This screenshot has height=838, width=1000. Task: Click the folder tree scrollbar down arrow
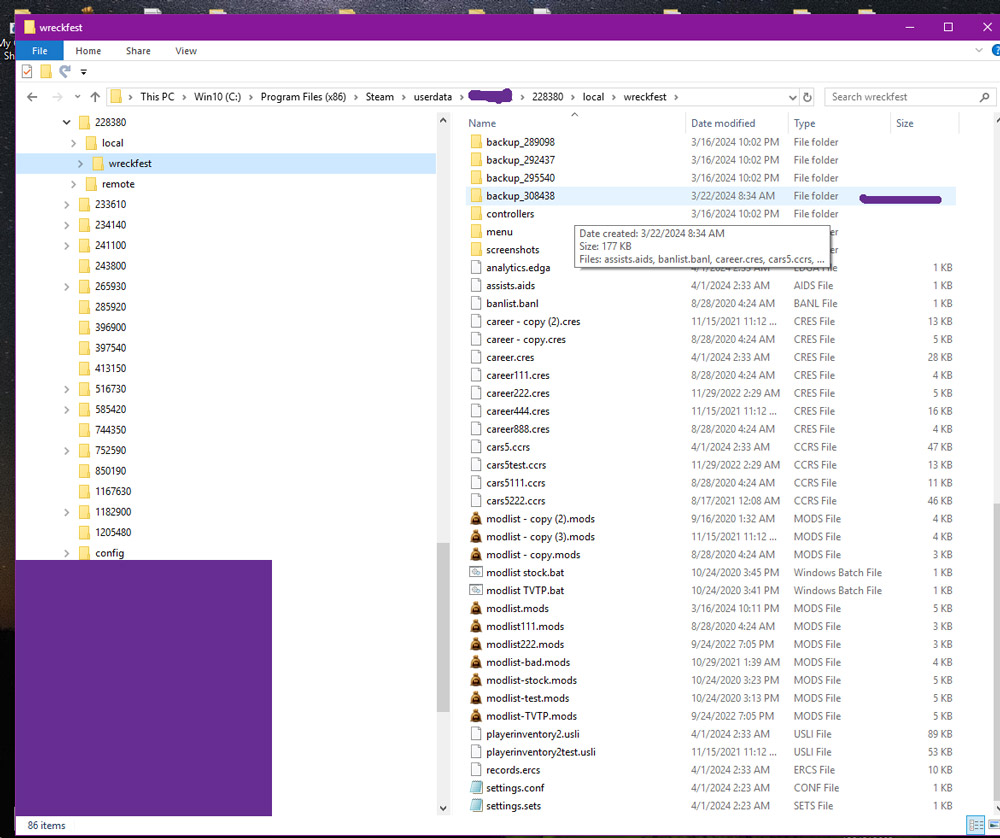point(443,808)
